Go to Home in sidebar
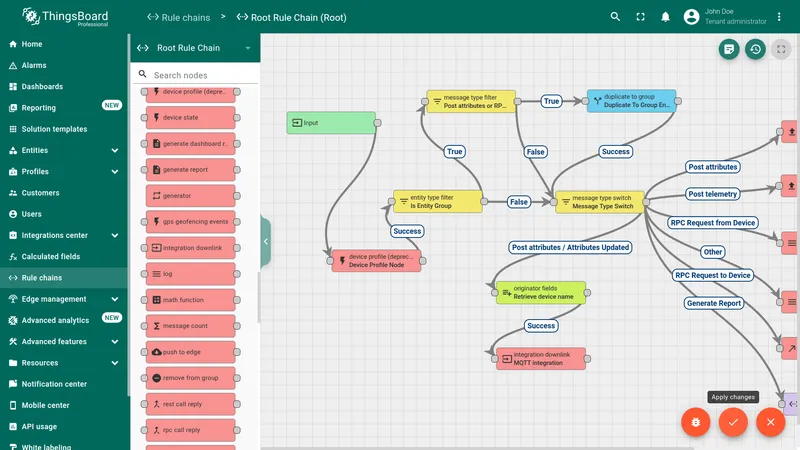This screenshot has height=450, width=800. (64, 44)
